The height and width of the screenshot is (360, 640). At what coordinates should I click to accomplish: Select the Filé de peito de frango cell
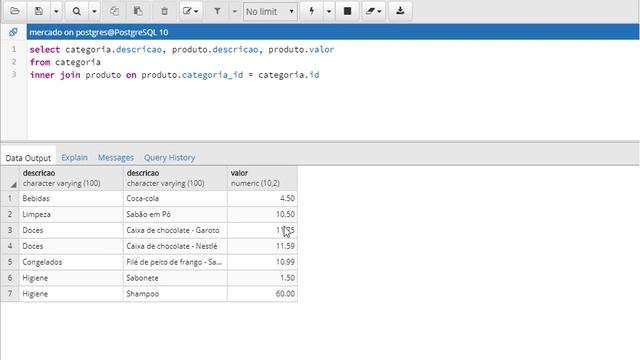[x=175, y=262]
